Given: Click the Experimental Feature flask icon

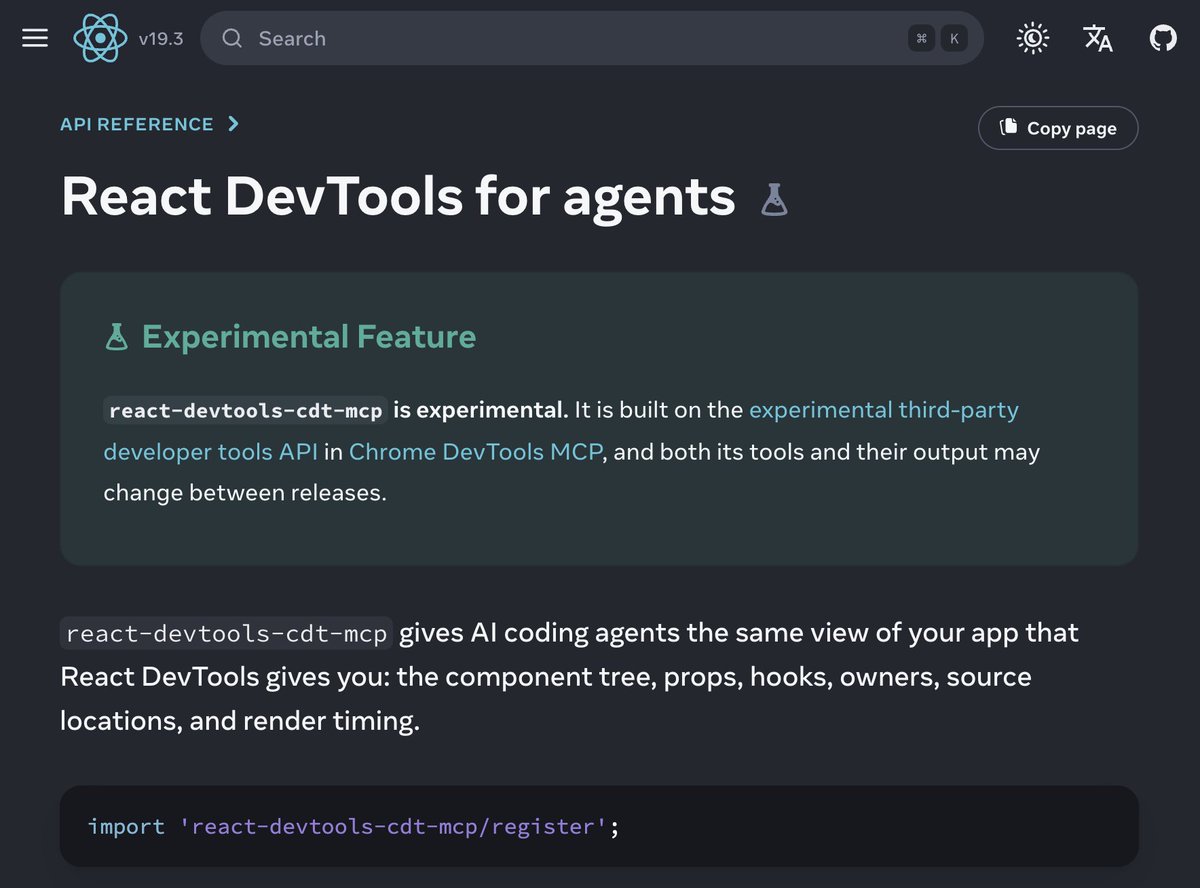Looking at the screenshot, I should (x=117, y=337).
